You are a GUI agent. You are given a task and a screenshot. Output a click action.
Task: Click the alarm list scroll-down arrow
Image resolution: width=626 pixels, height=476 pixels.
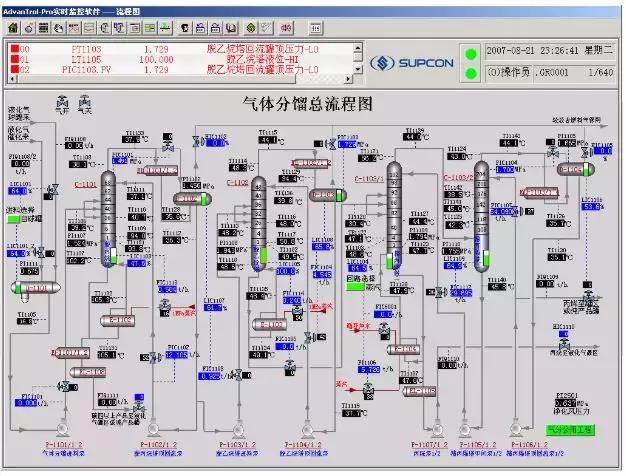[358, 69]
